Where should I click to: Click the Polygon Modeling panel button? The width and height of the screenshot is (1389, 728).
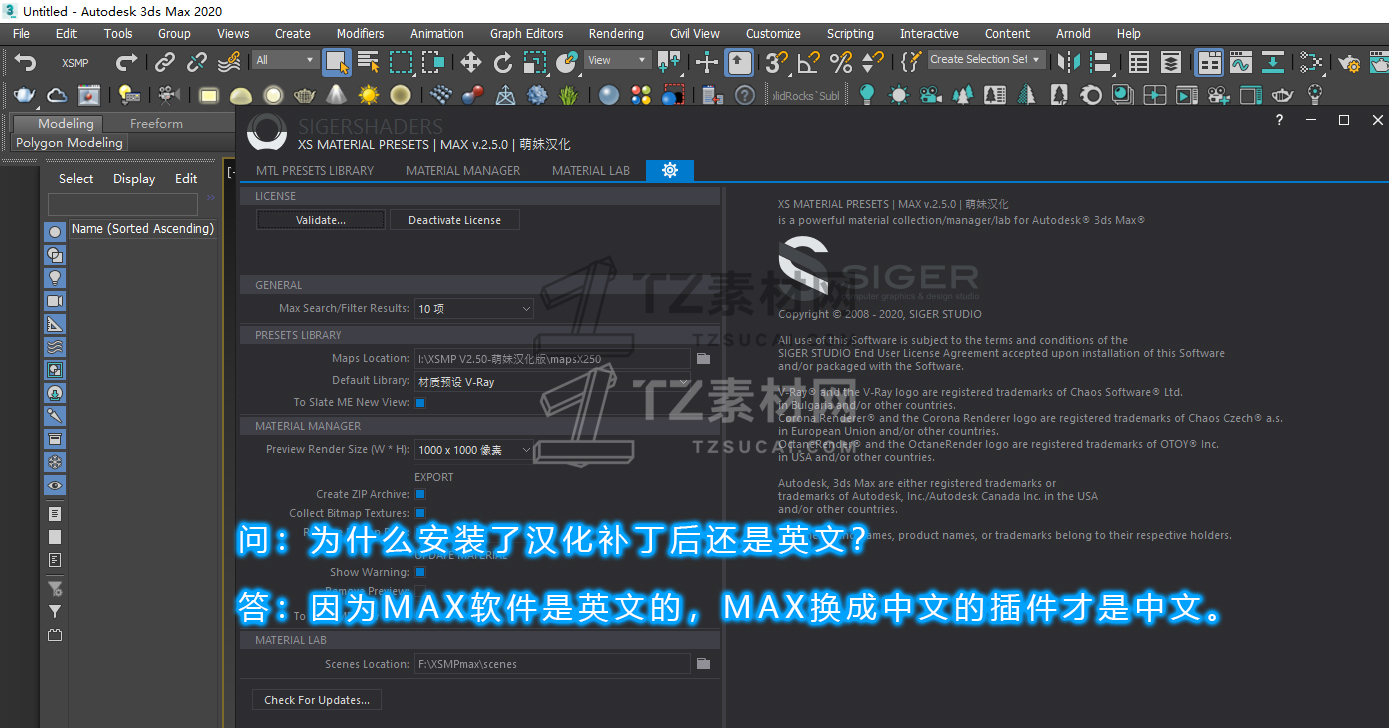[69, 143]
